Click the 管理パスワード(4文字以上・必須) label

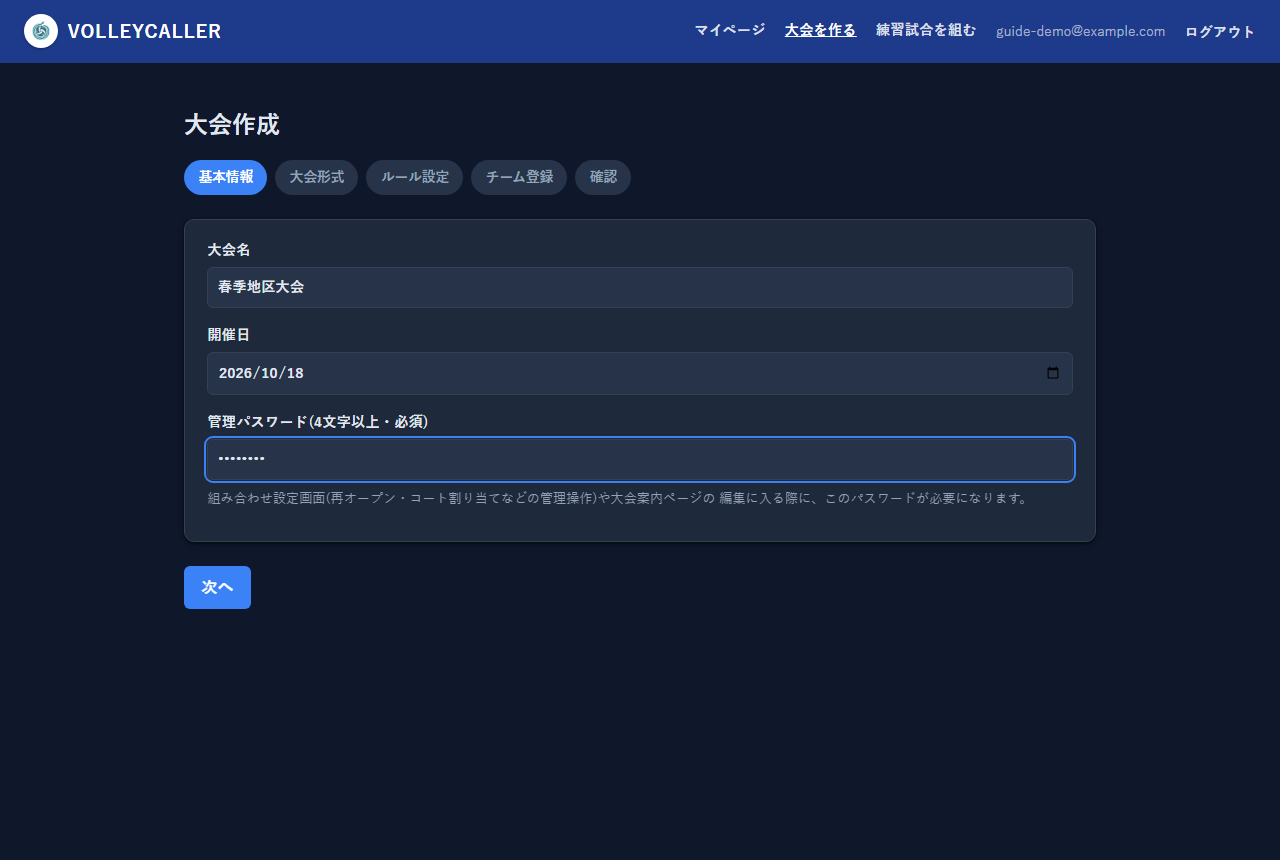(x=318, y=421)
